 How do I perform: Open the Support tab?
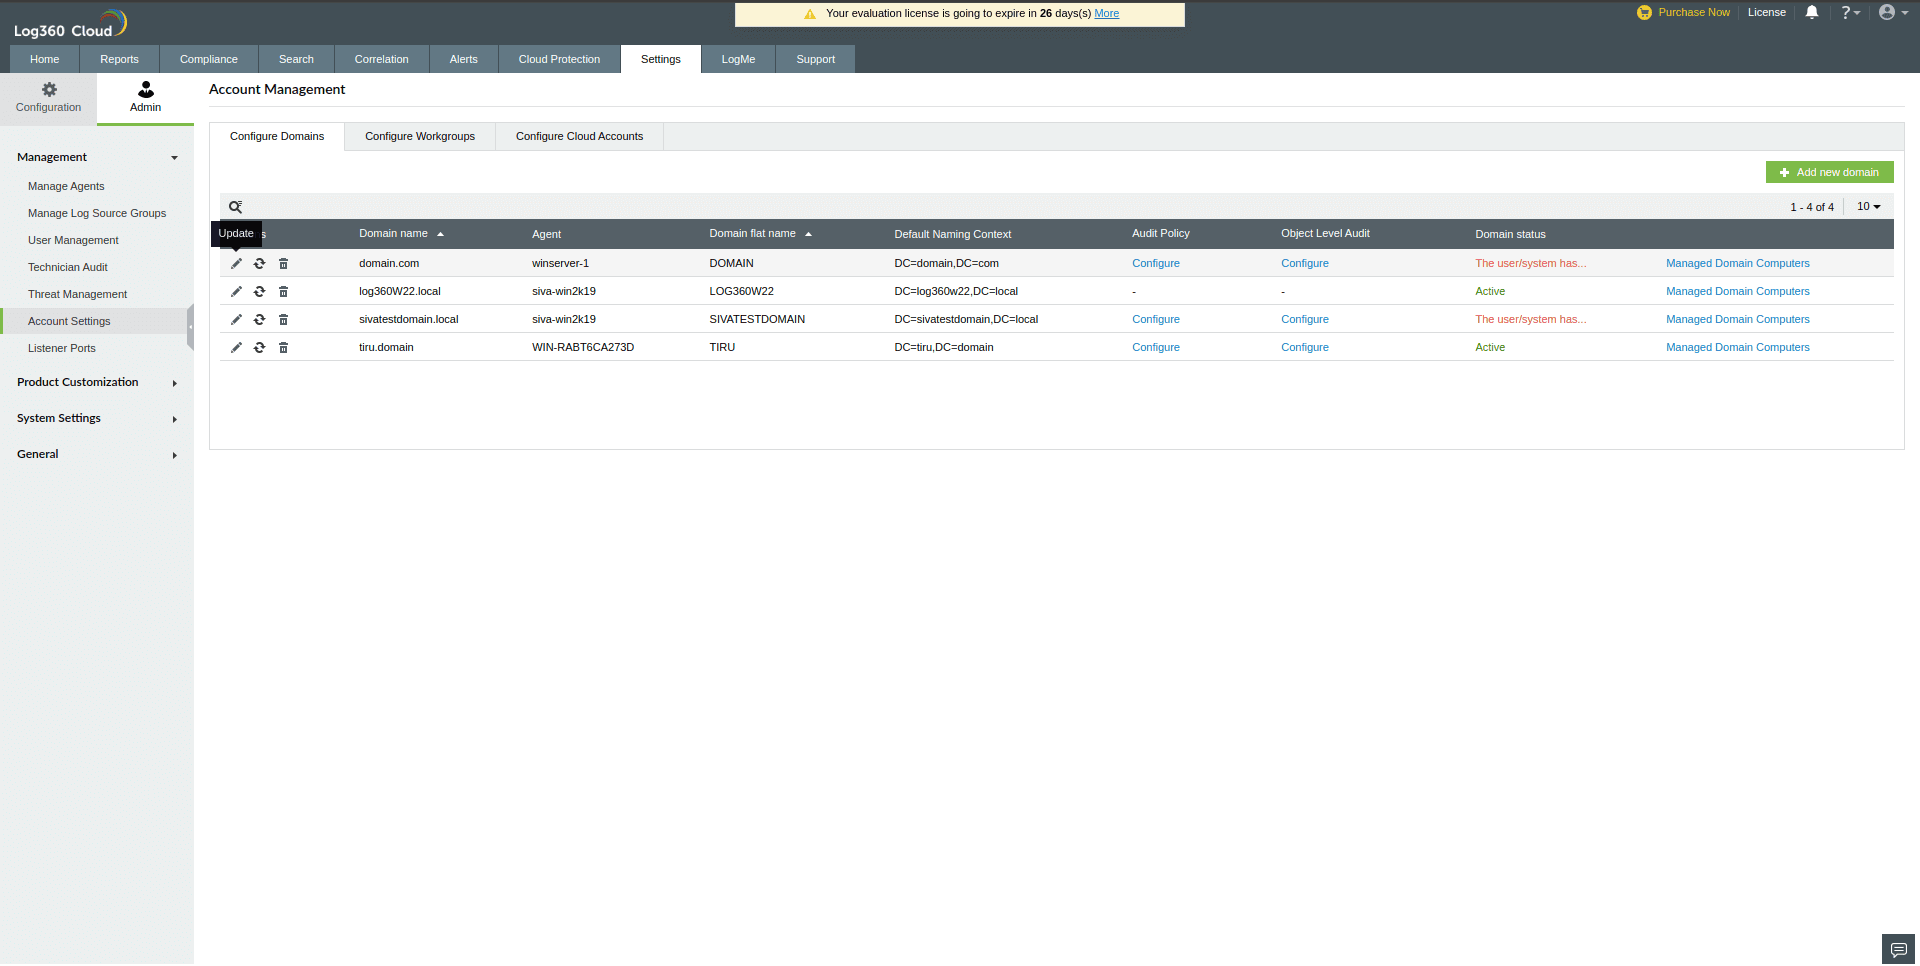tap(815, 59)
